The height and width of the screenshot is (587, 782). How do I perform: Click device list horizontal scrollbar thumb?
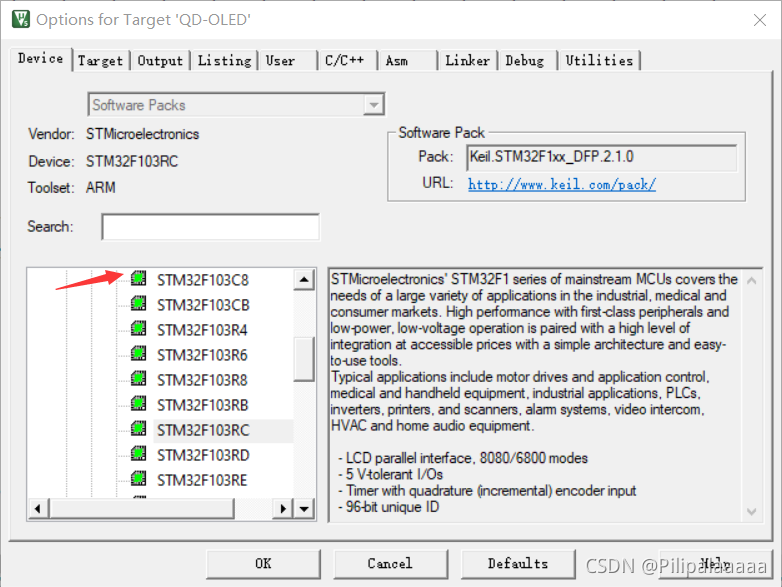tap(141, 509)
